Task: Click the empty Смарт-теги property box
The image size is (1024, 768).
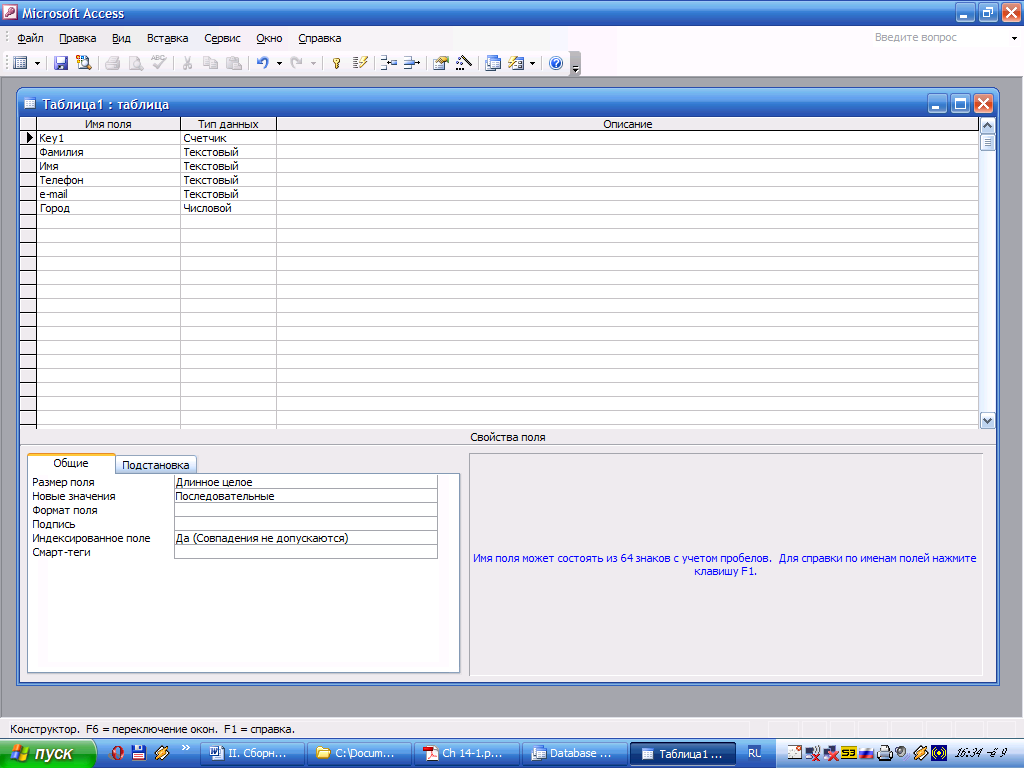Action: point(306,552)
